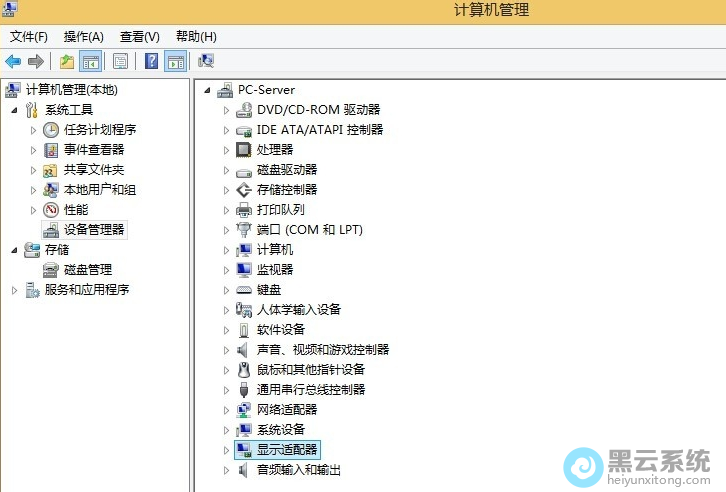Image resolution: width=726 pixels, height=492 pixels.
Task: Open the 查看(V) menu
Action: (139, 37)
